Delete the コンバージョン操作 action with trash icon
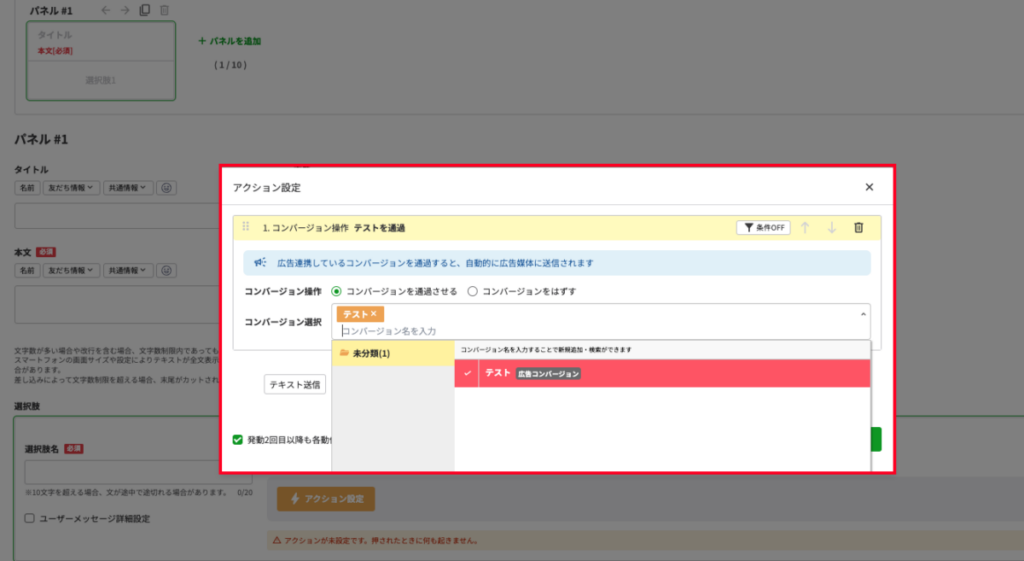 coord(858,228)
